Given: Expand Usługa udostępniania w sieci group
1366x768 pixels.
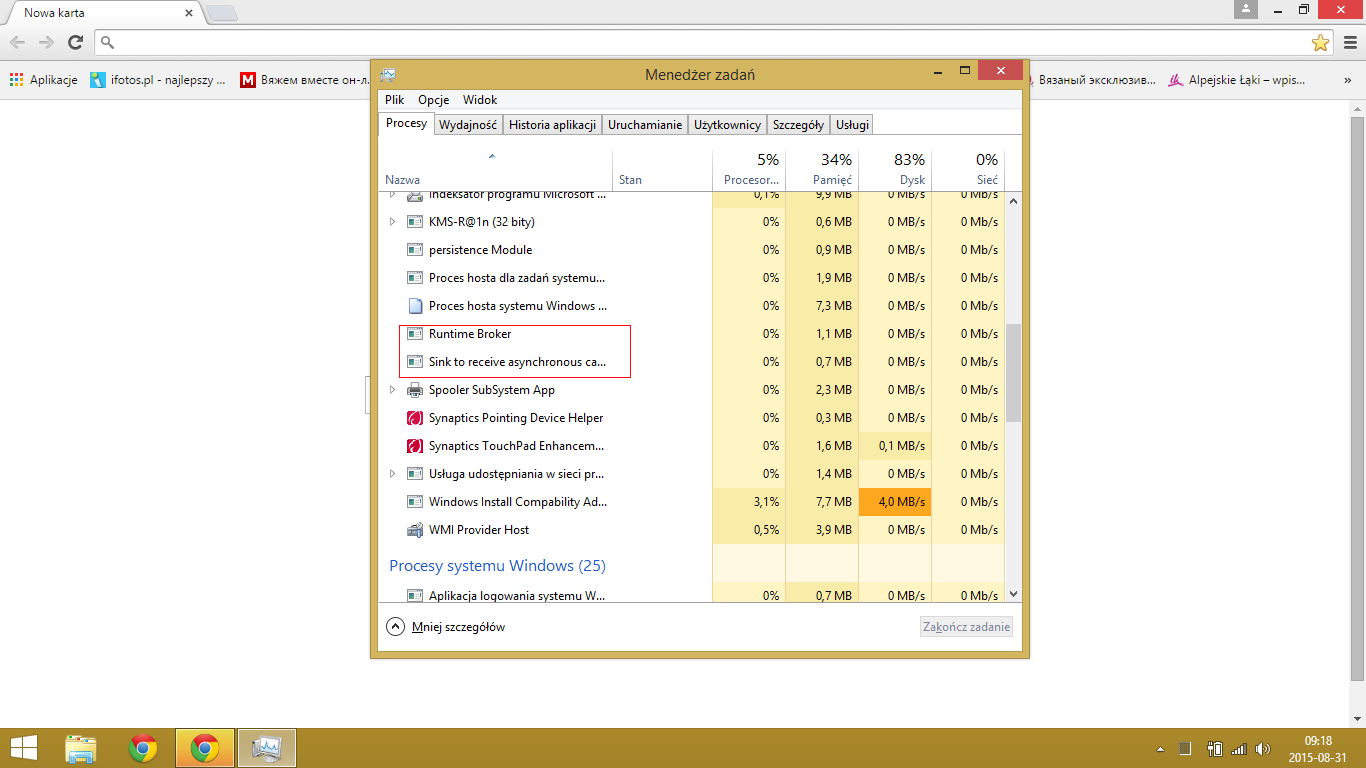Looking at the screenshot, I should [x=392, y=474].
